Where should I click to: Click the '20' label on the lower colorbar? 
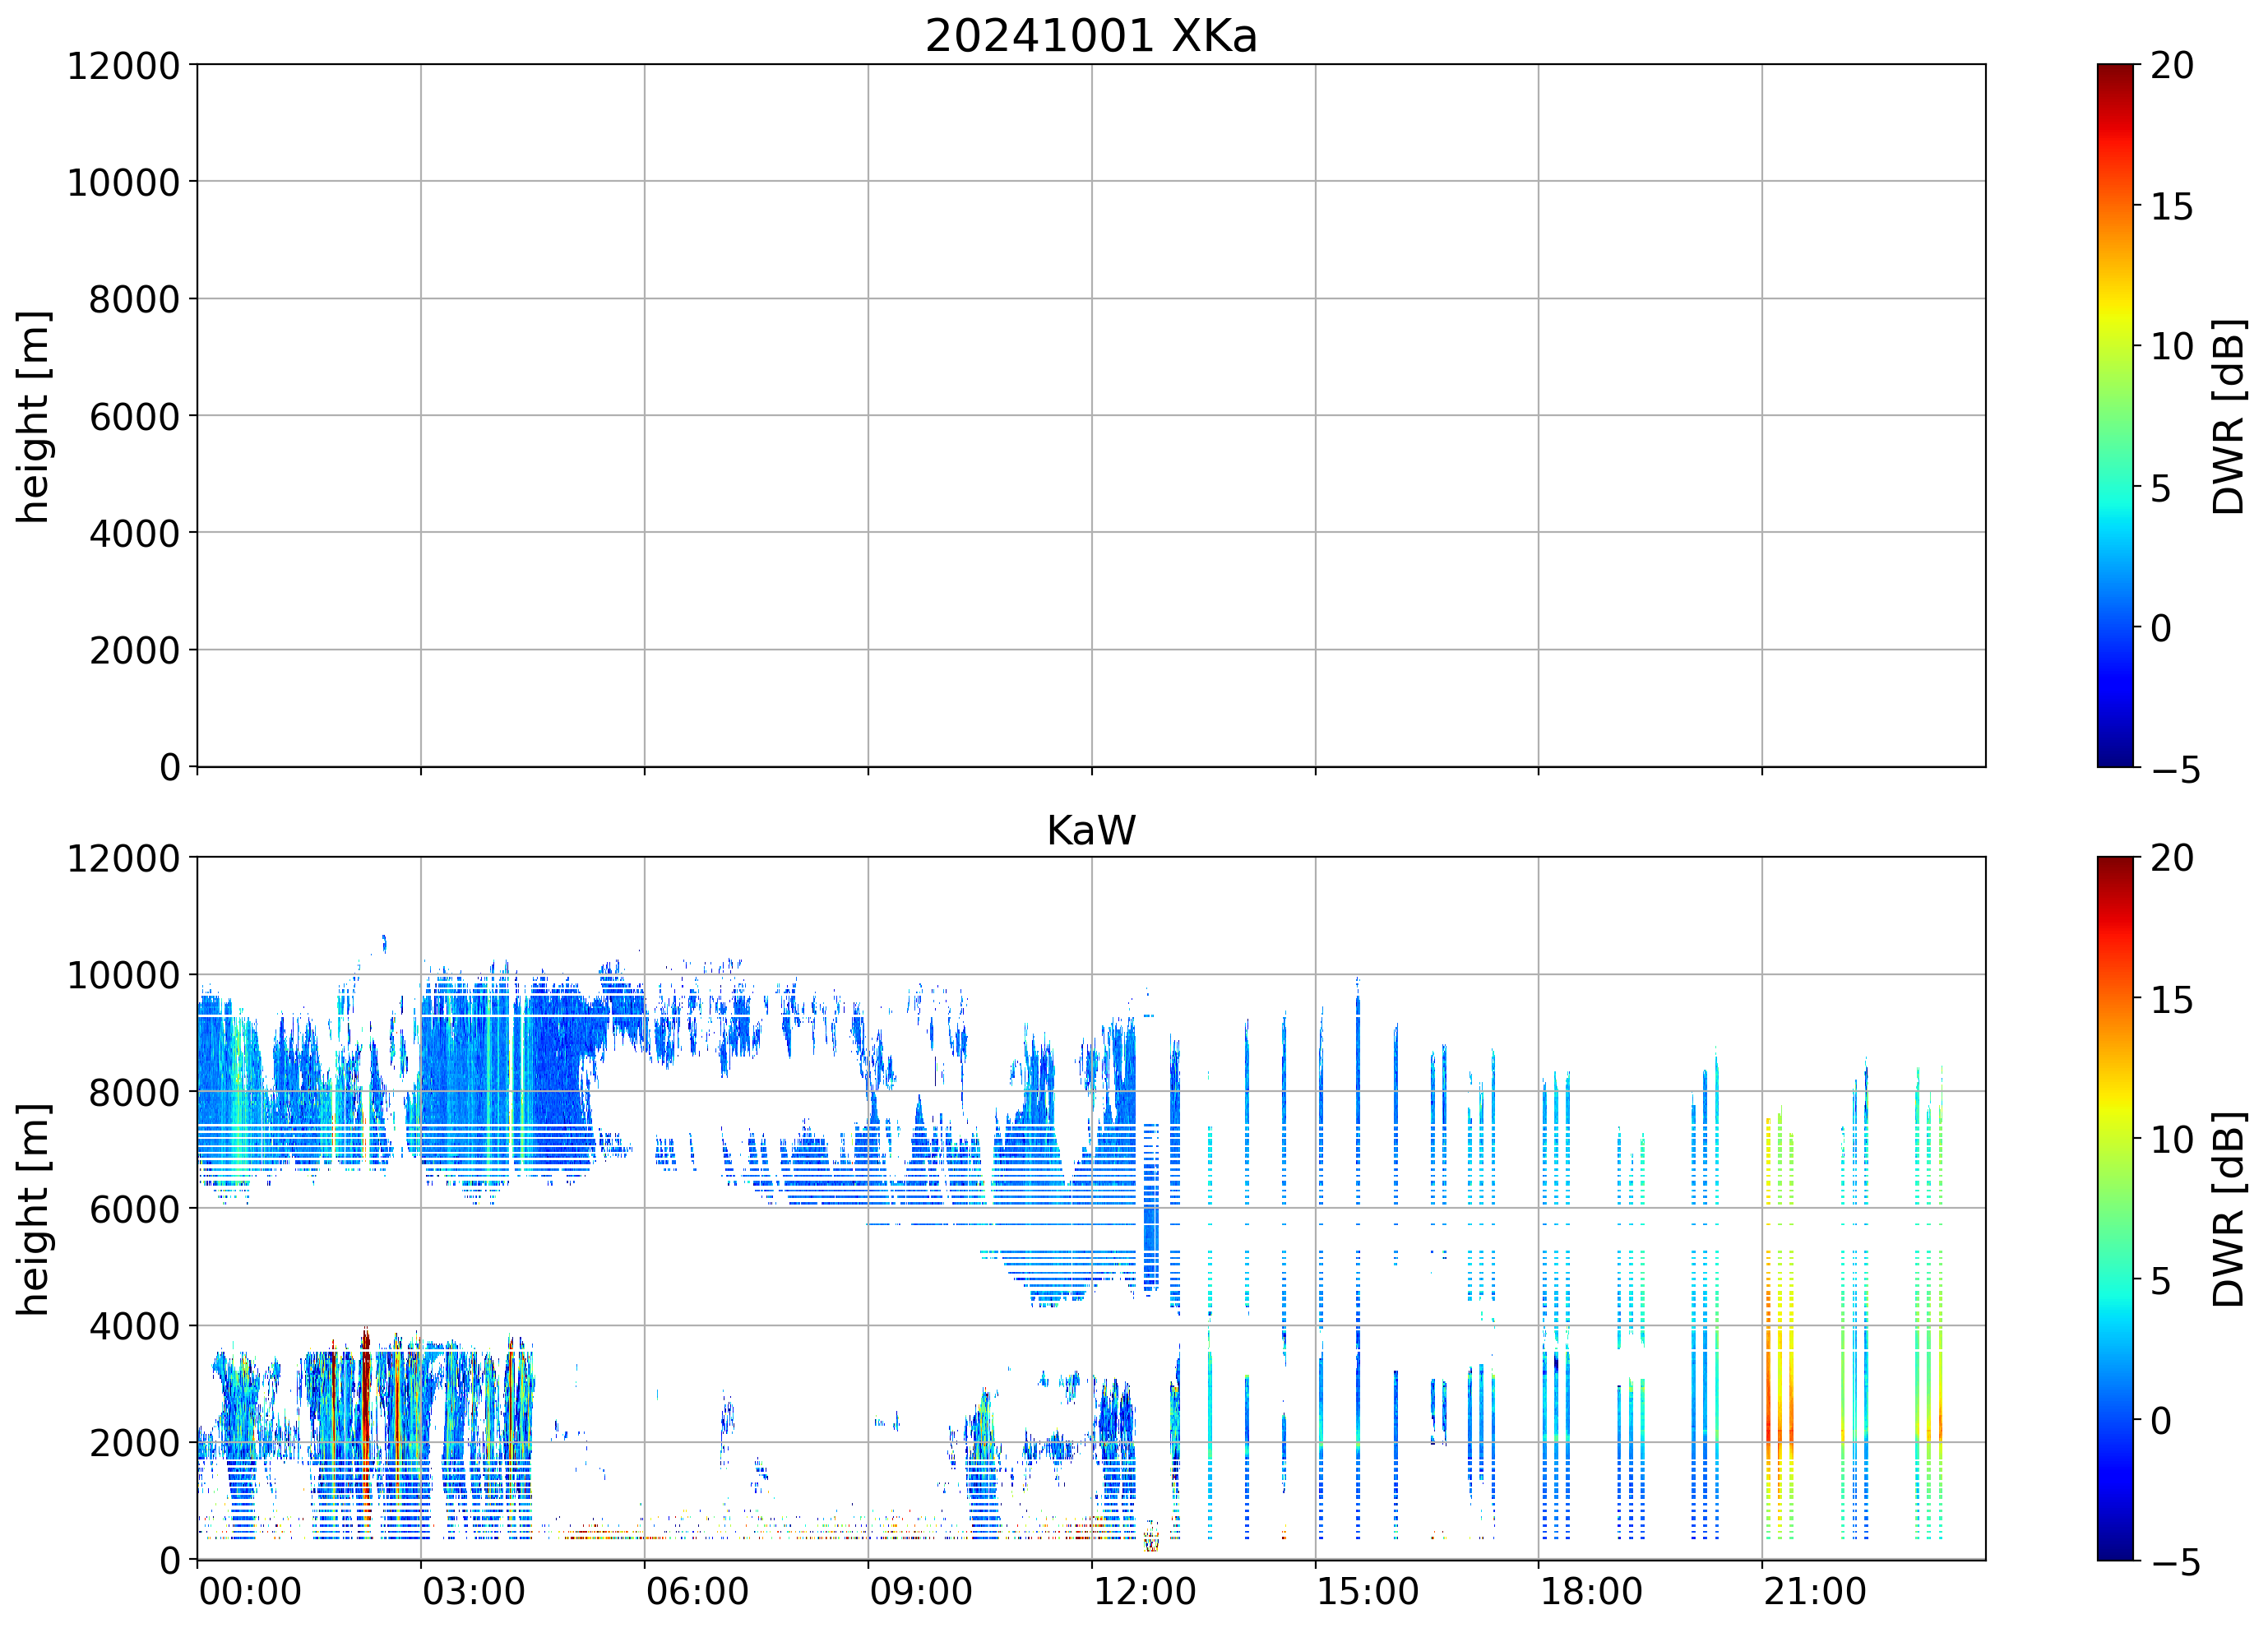tap(2171, 858)
